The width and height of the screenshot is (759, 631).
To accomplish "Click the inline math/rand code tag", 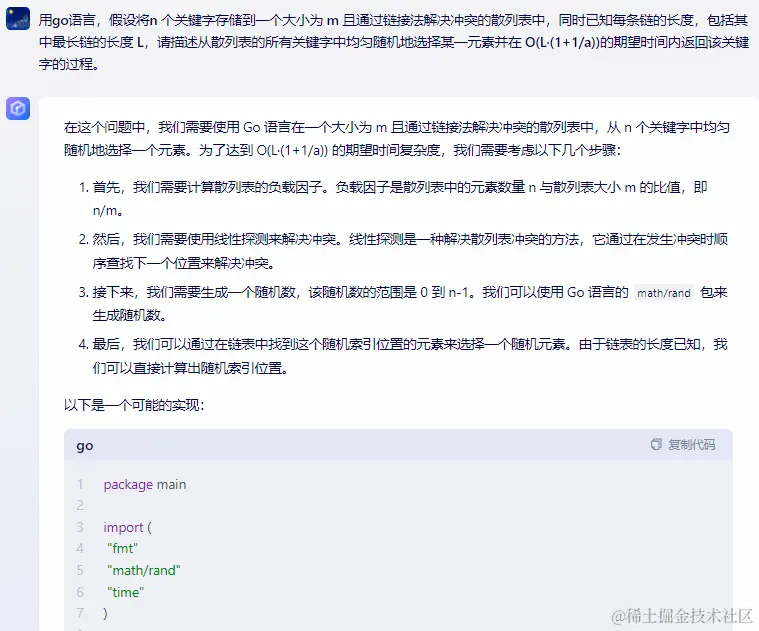I will [x=664, y=293].
